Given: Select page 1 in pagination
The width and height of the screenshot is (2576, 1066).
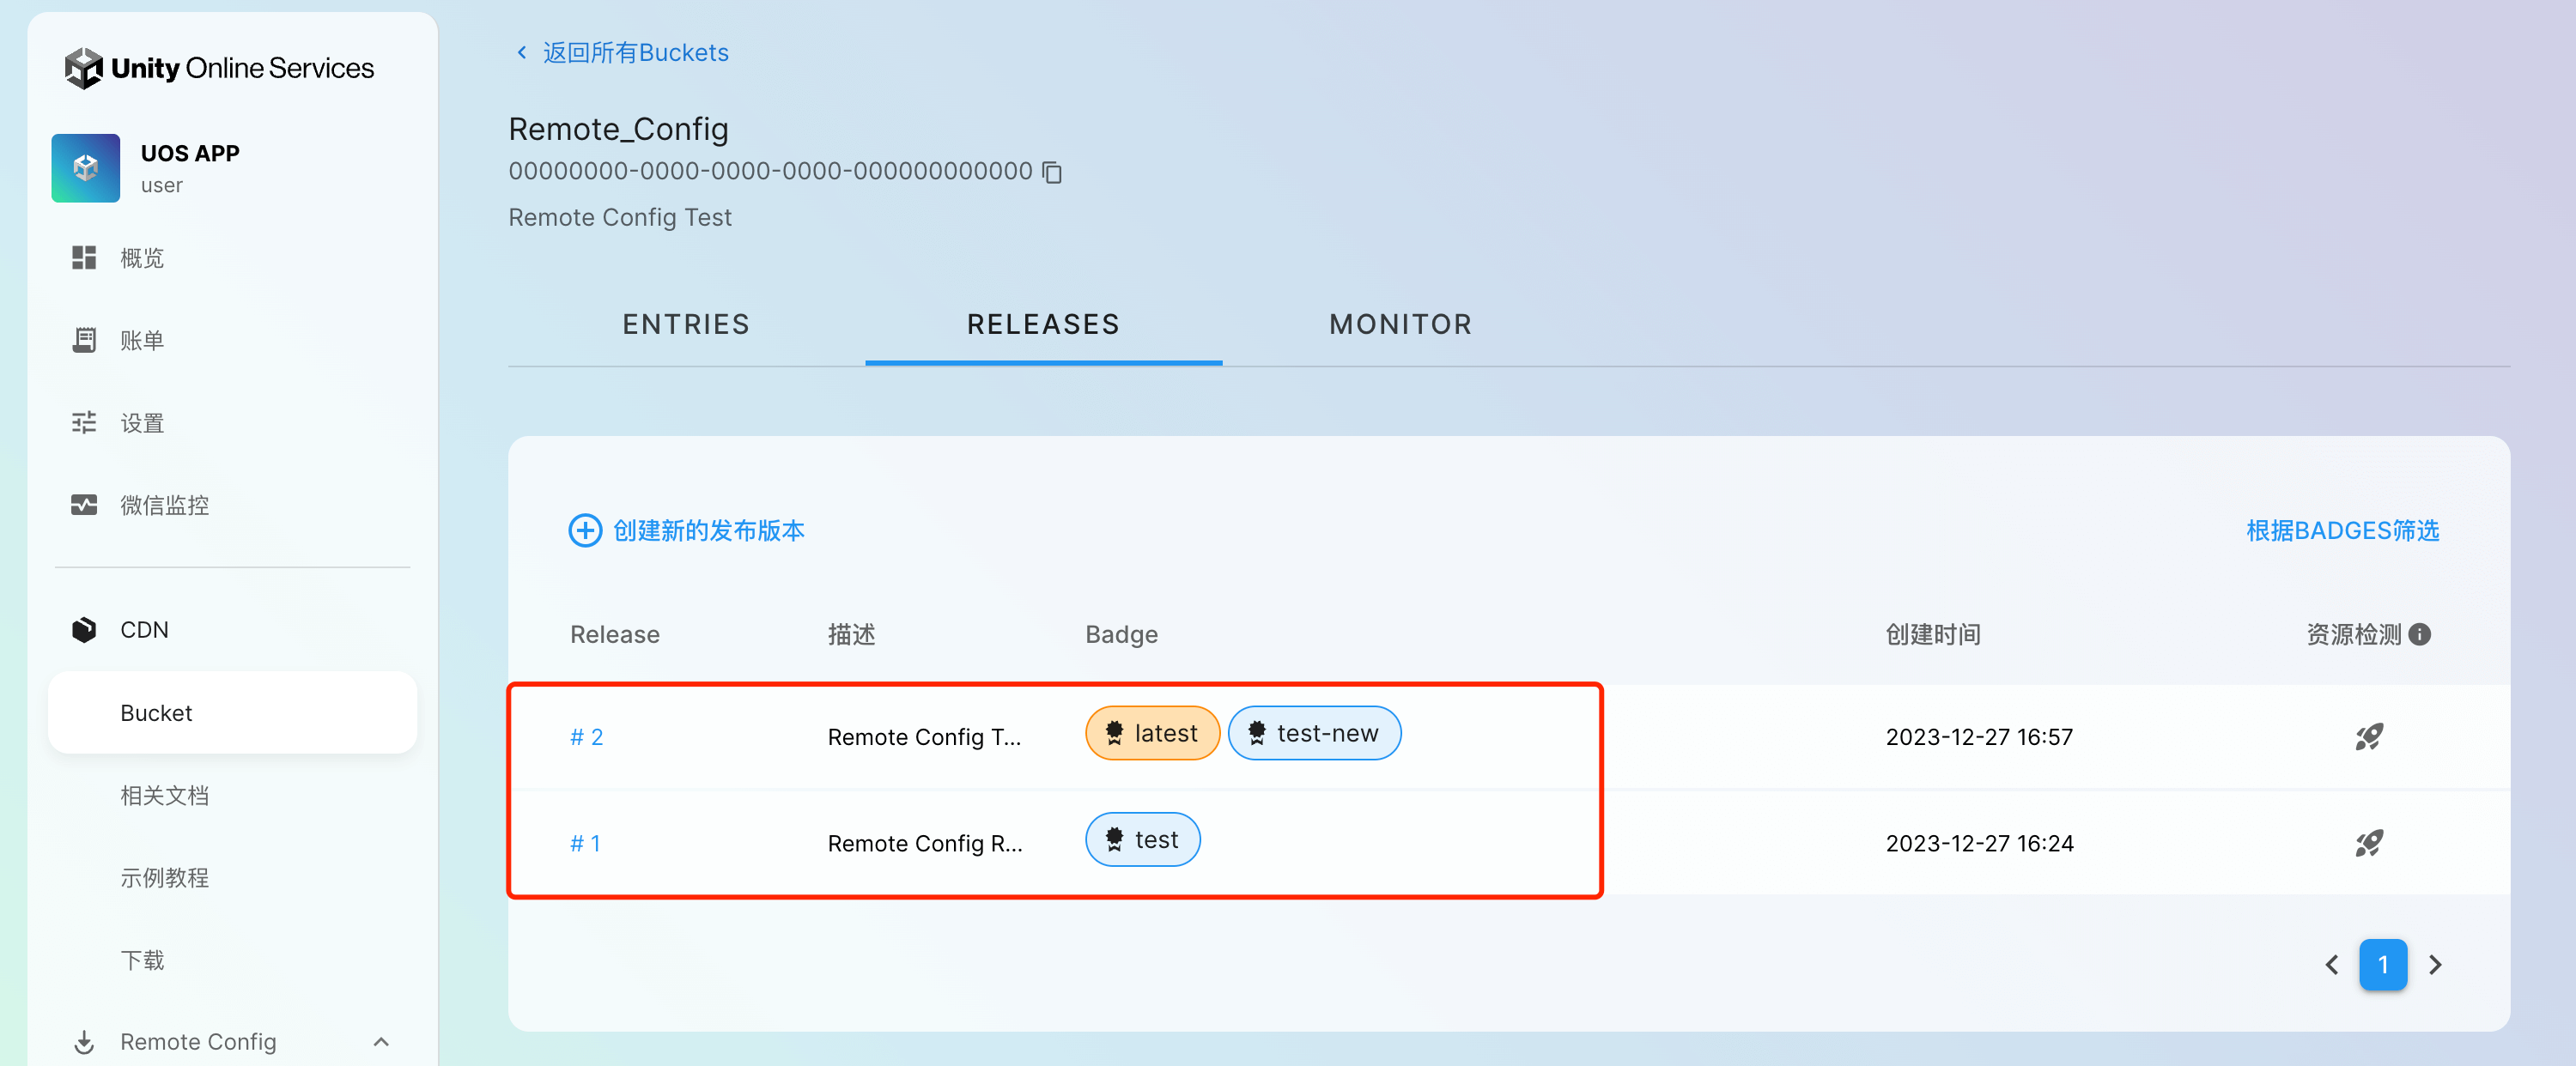Looking at the screenshot, I should pyautogui.click(x=2384, y=964).
